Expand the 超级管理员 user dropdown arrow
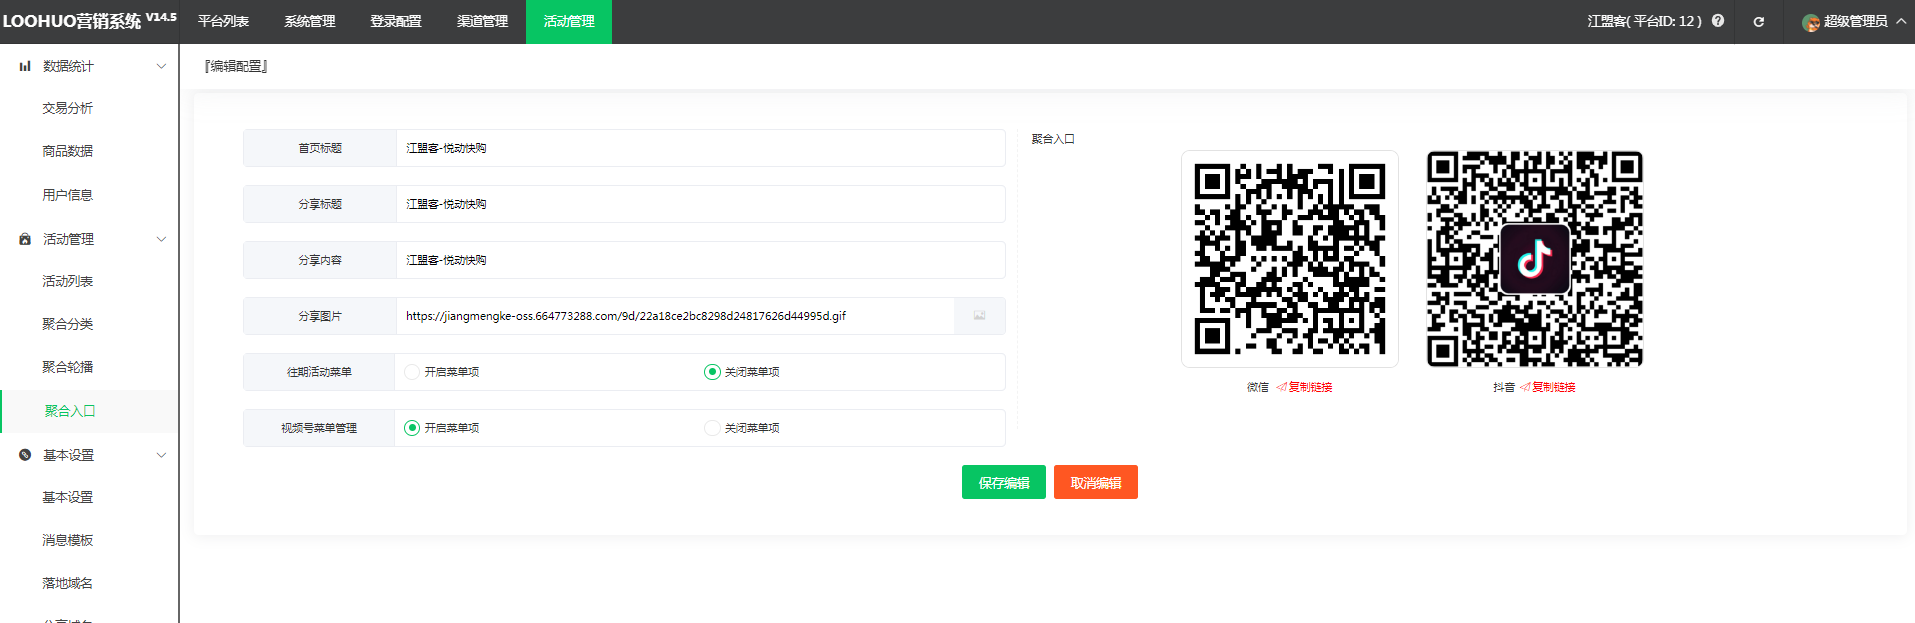The width and height of the screenshot is (1915, 623). (x=1900, y=21)
